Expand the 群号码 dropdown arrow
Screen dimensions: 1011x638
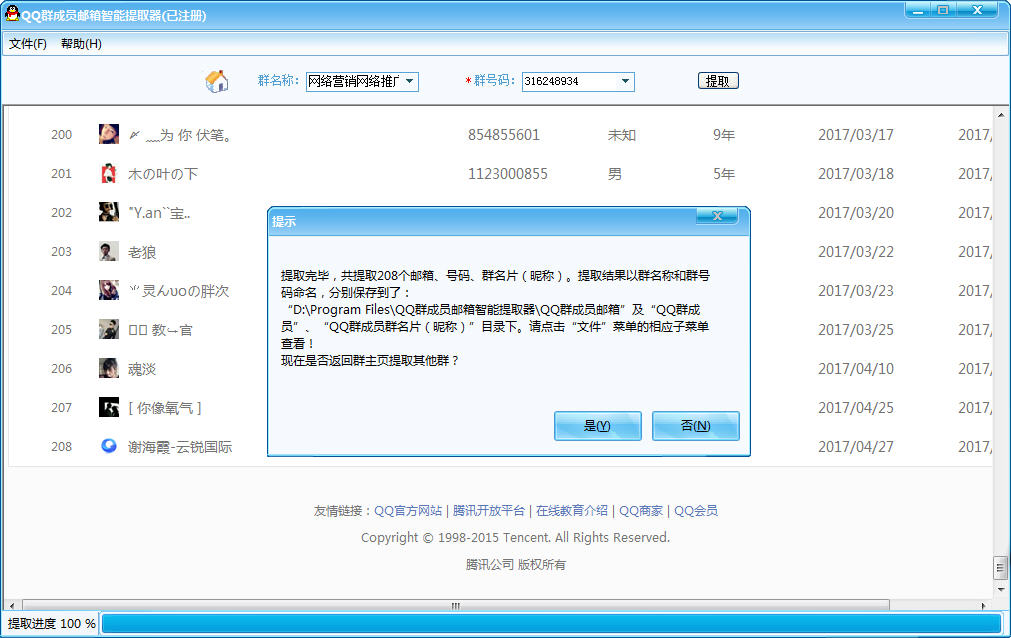click(625, 81)
